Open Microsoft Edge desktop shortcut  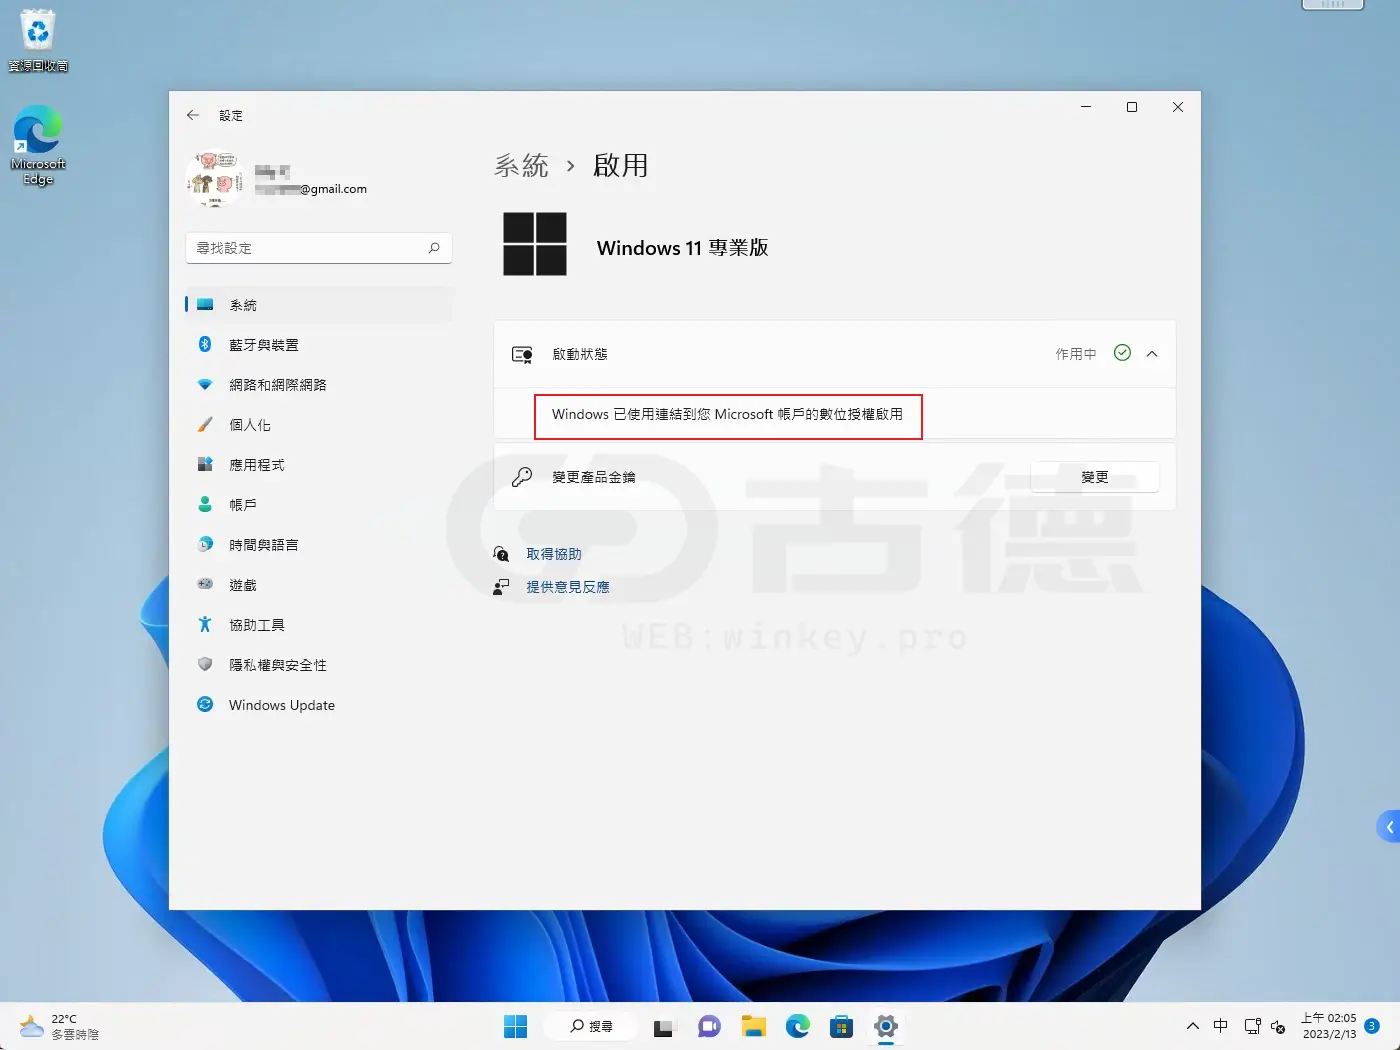tap(38, 146)
